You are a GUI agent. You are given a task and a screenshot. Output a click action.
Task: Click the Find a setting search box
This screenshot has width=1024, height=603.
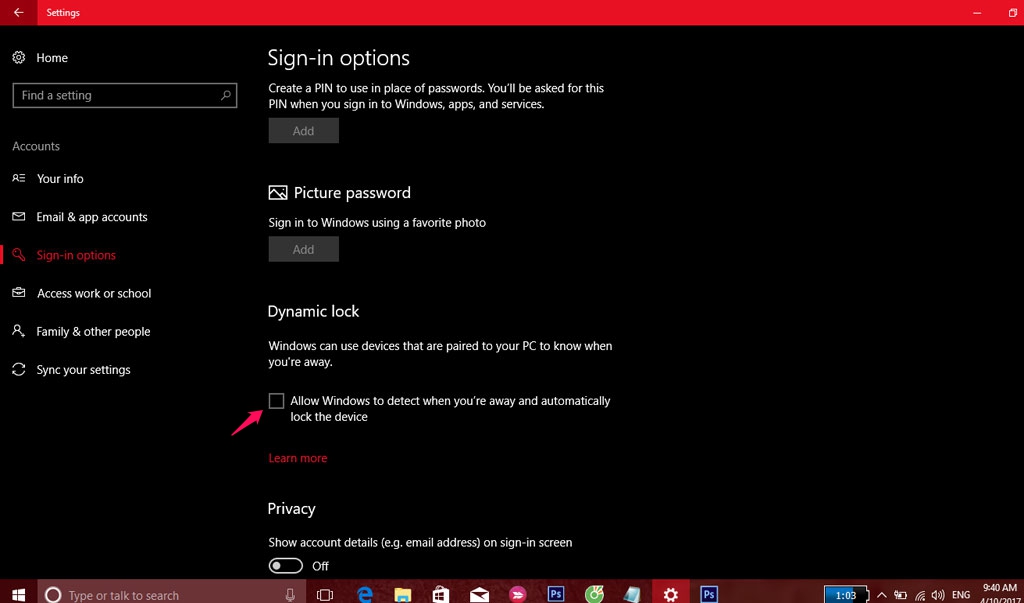[115, 95]
